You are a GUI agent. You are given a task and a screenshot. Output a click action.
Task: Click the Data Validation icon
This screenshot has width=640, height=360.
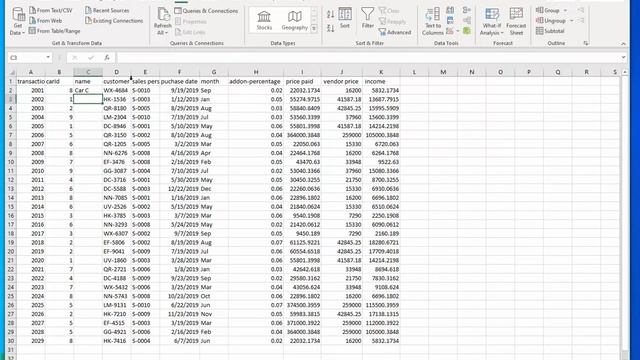pyautogui.click(x=449, y=31)
